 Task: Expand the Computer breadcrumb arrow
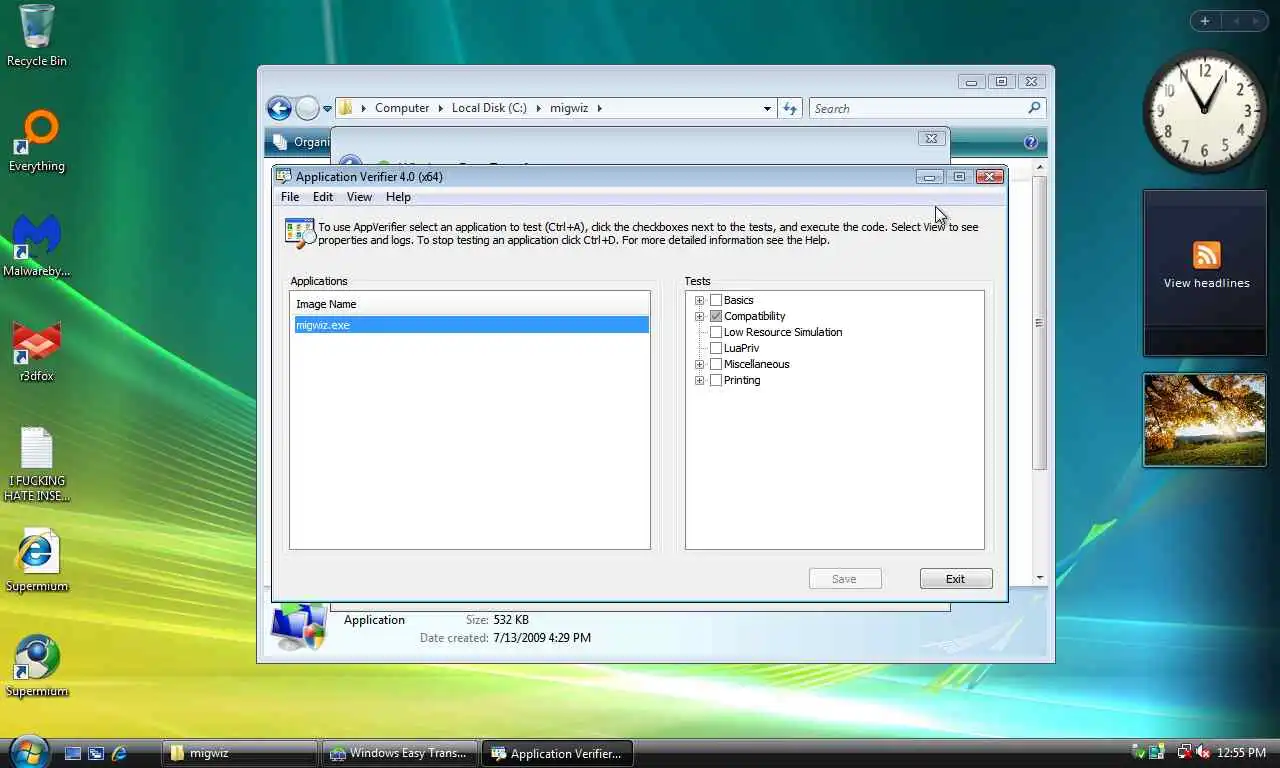point(440,108)
